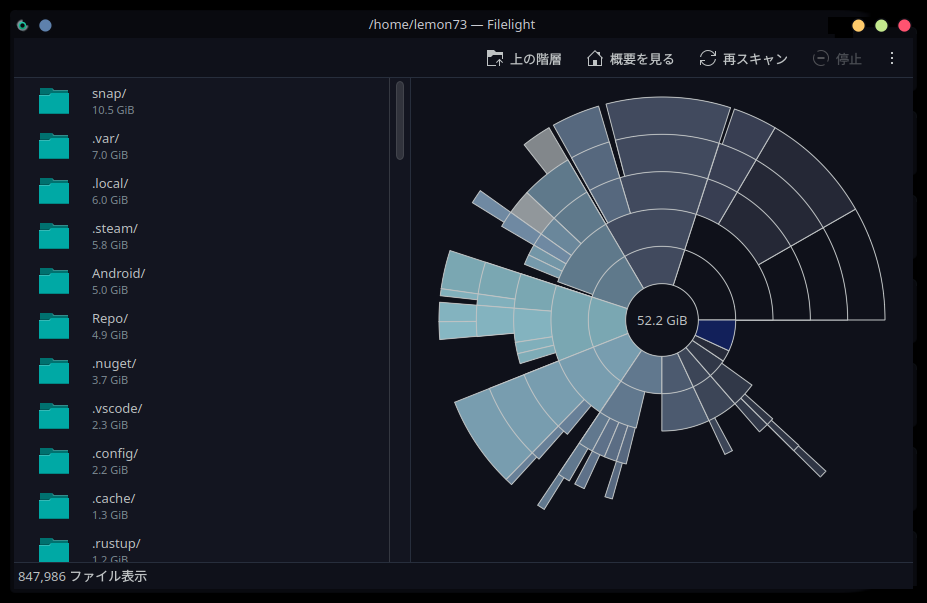Click the rescan (再スキャン) refresh icon
927x603 pixels.
(708, 59)
